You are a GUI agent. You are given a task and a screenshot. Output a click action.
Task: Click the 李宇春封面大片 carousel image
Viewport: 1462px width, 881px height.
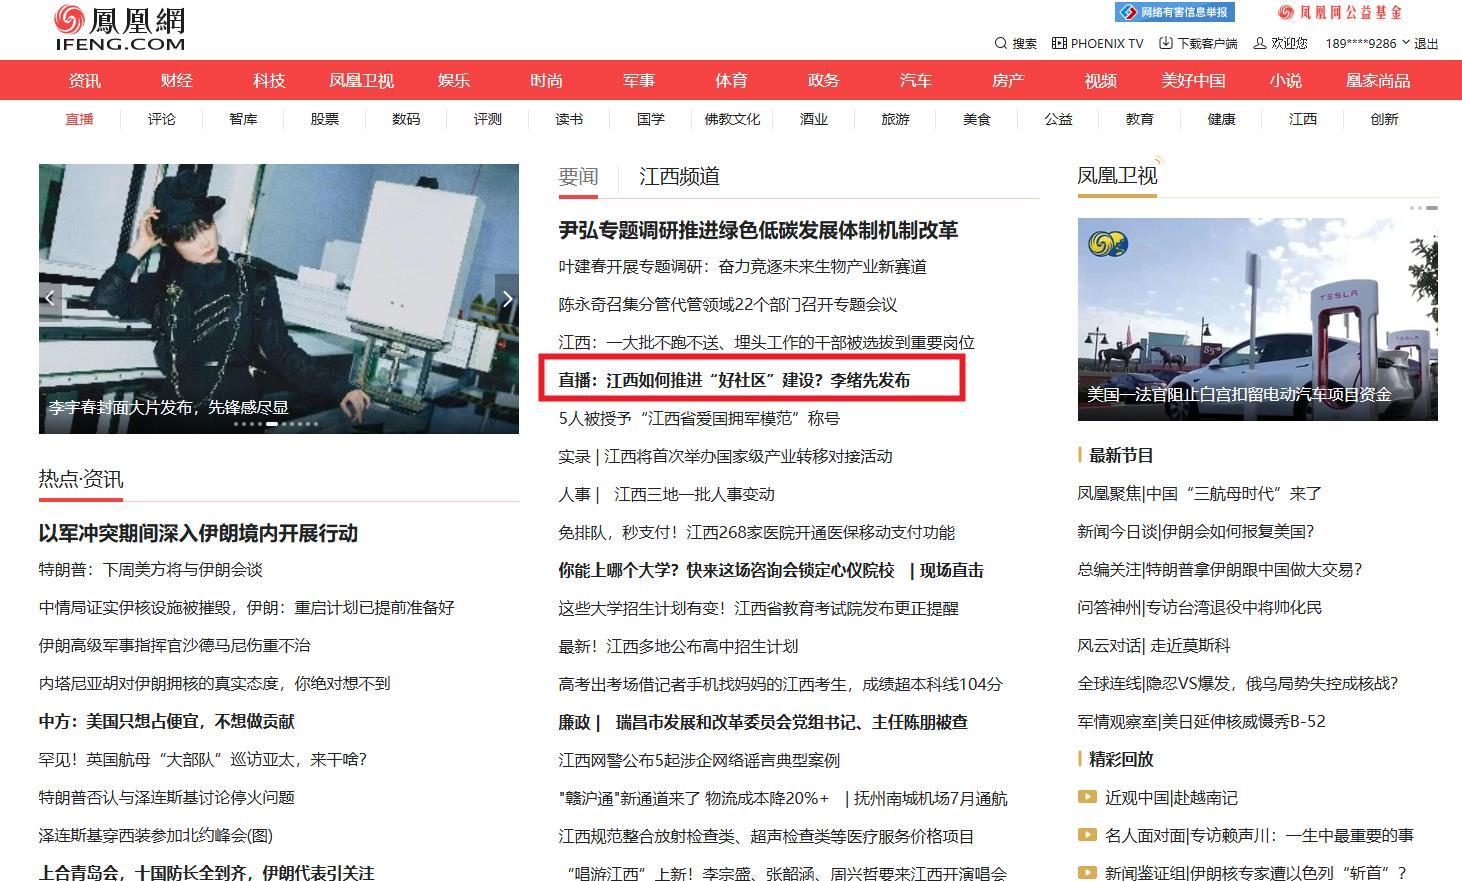point(279,299)
